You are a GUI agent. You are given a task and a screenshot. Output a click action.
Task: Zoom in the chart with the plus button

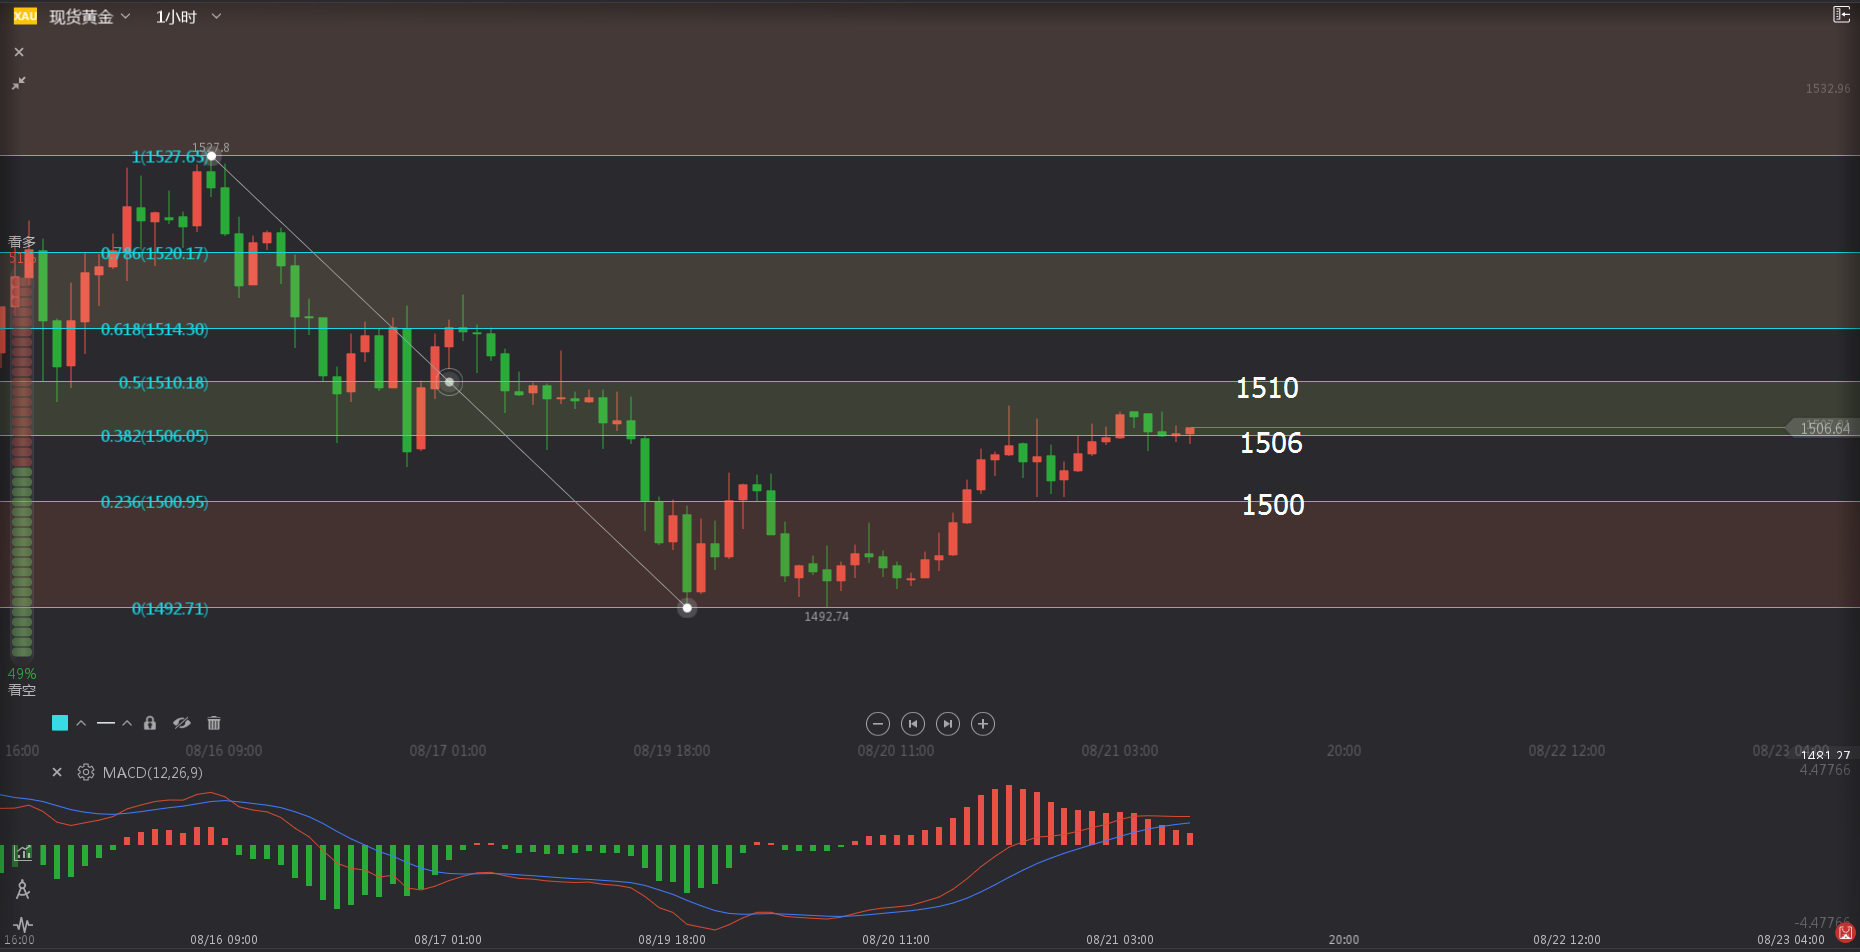tap(983, 724)
